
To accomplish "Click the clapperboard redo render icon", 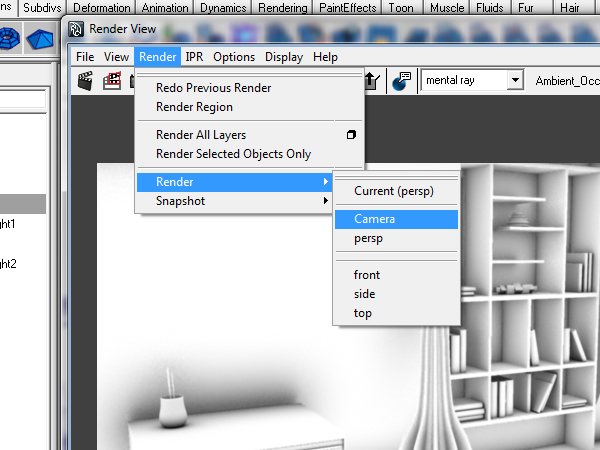I will (85, 81).
